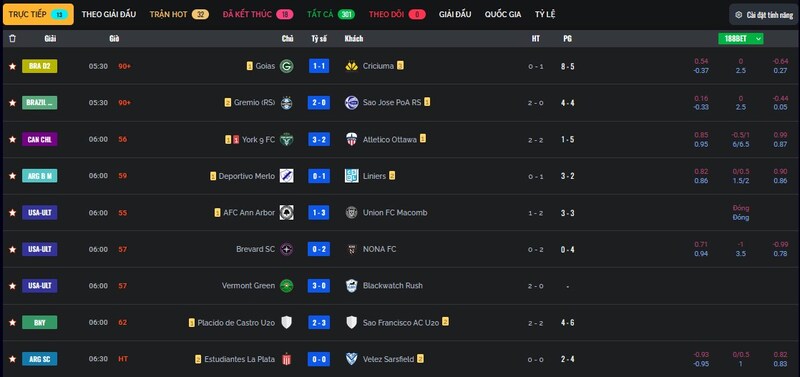Open the Brevard SC team link
Screen dimensions: 800x377
(256, 249)
